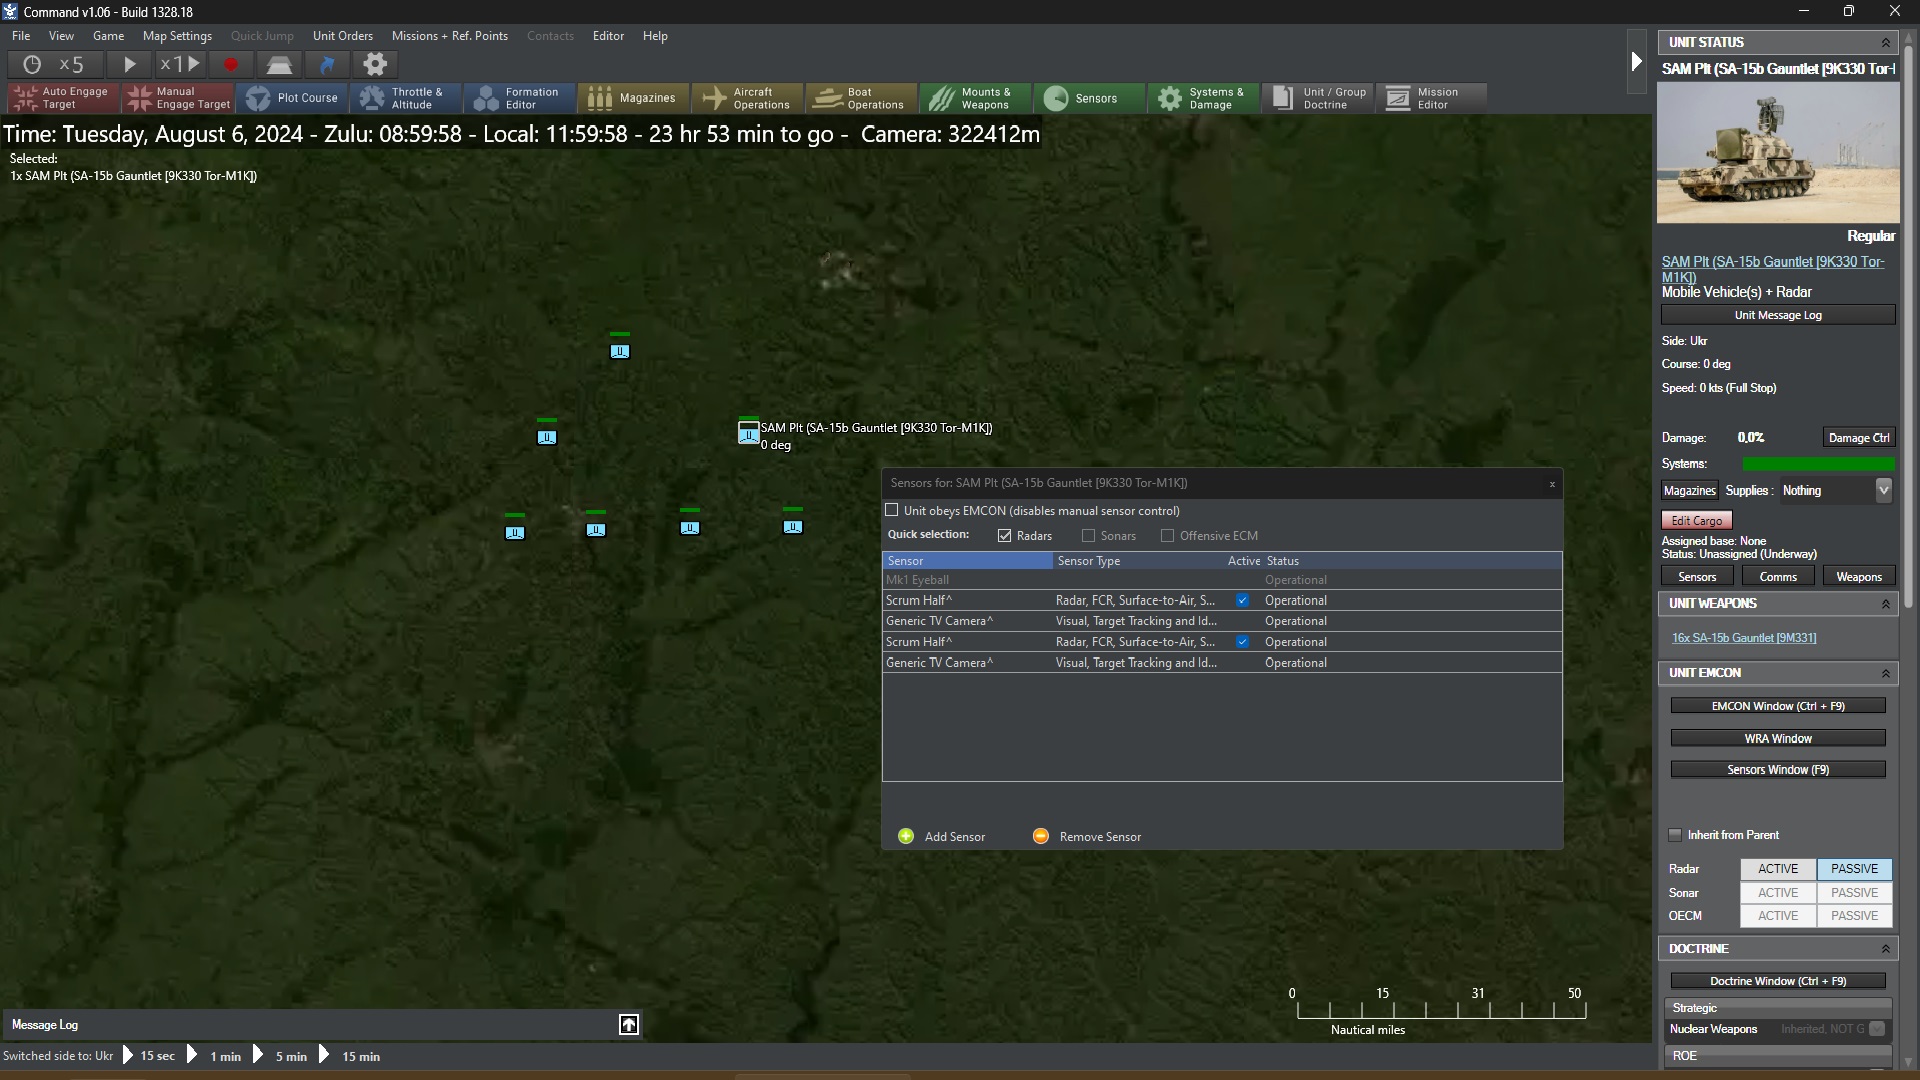
Task: Expand the ROE doctrine group
Action: (x=1779, y=1056)
